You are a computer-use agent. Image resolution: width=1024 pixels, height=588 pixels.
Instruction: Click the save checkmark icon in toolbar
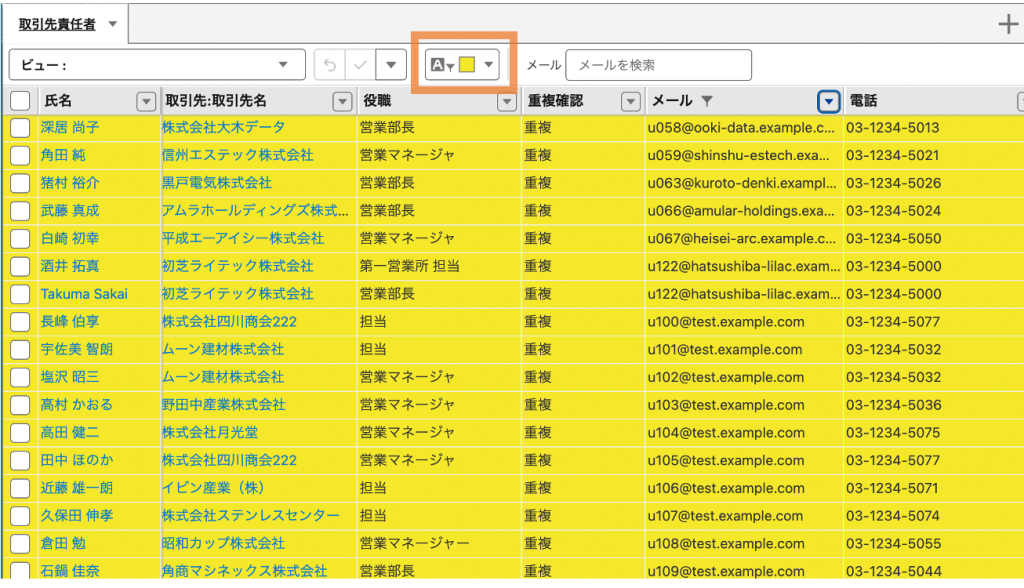pos(361,65)
